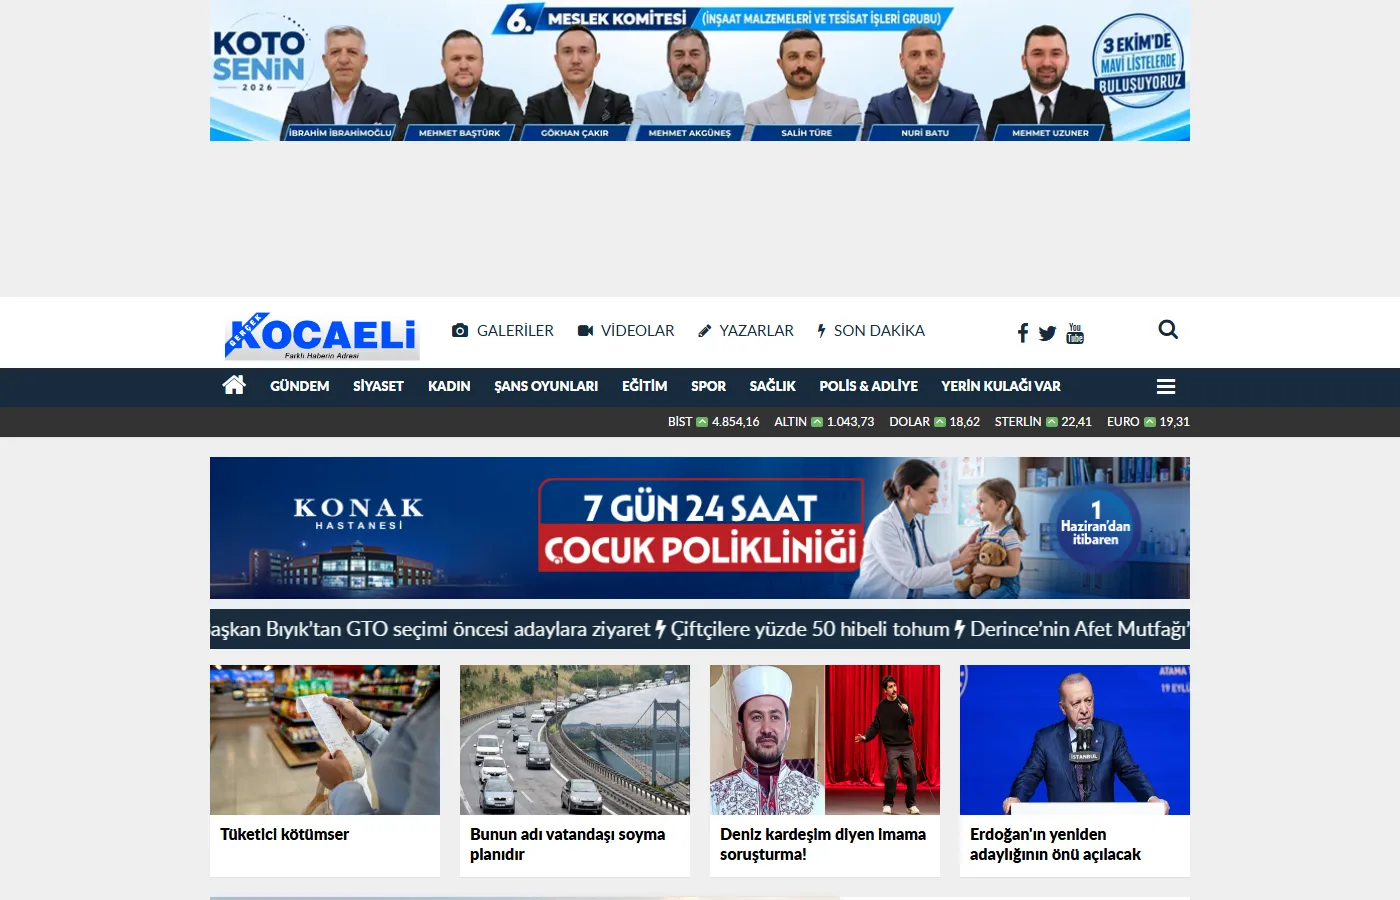Image resolution: width=1400 pixels, height=900 pixels.
Task: Click DOLAR value 18,62
Action: point(964,422)
